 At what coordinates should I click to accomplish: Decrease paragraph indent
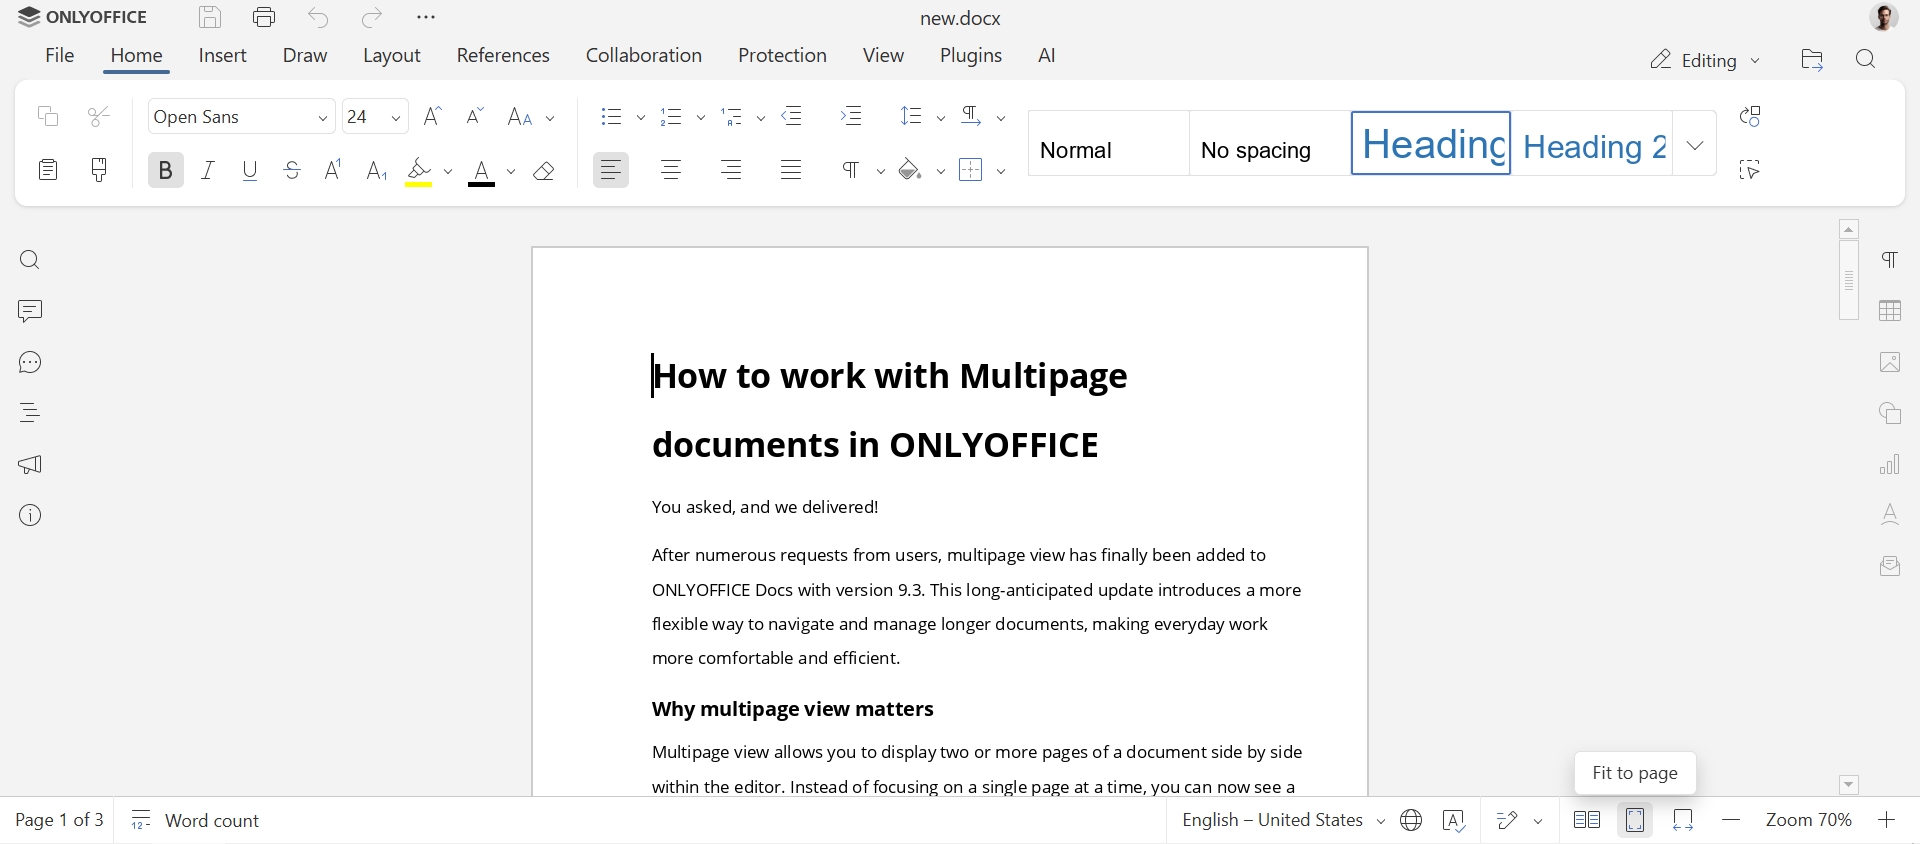pos(792,116)
